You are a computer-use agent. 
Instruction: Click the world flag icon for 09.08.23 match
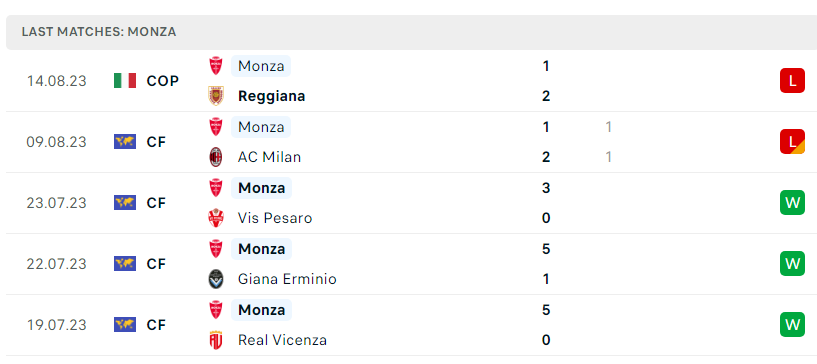tap(125, 141)
